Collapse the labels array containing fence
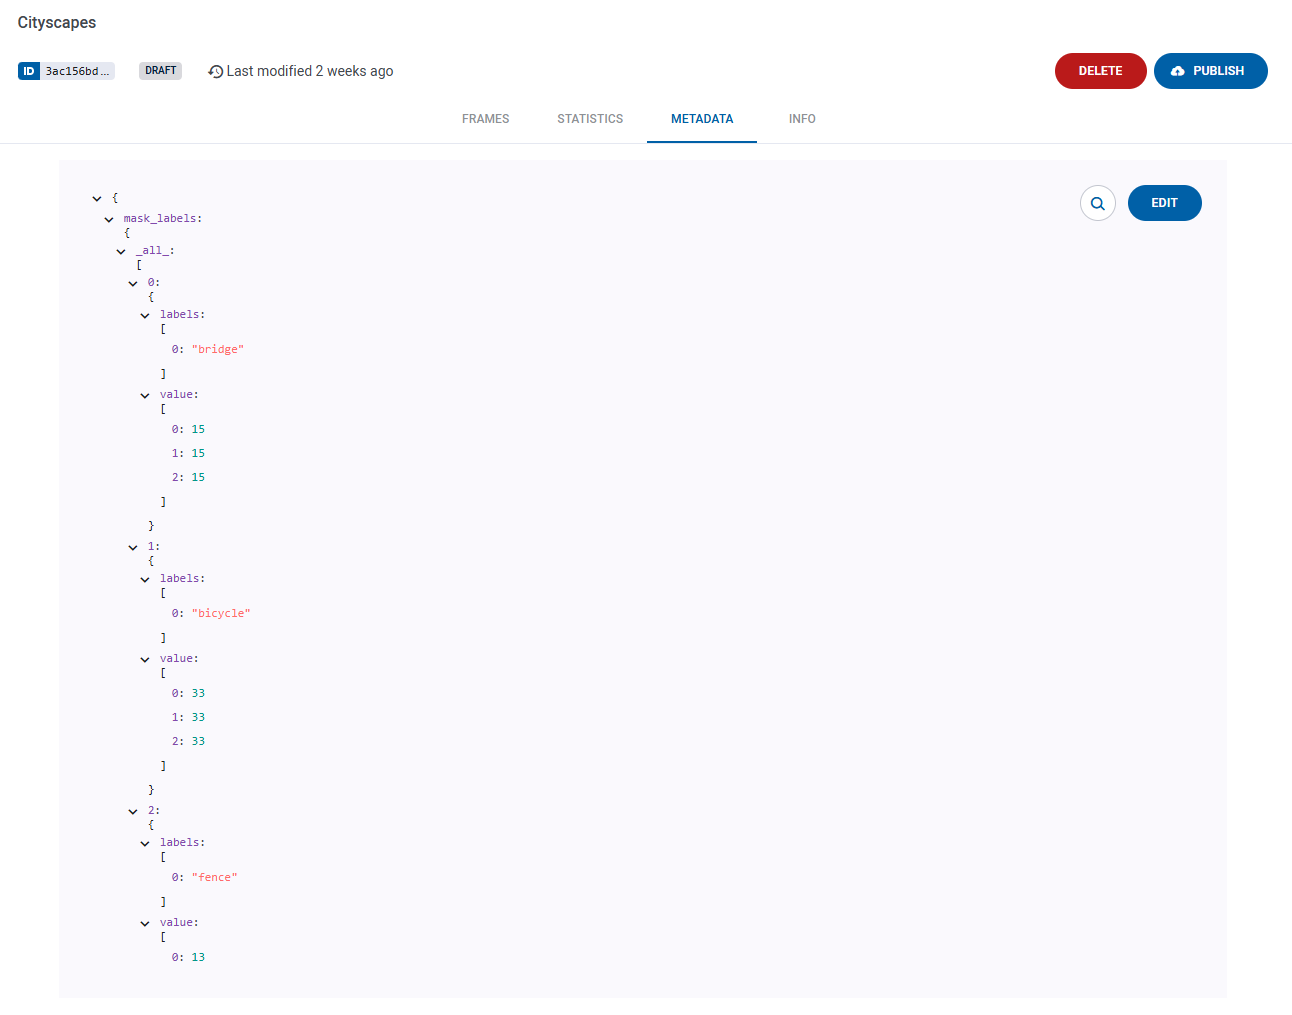This screenshot has width=1292, height=1015. [x=145, y=842]
